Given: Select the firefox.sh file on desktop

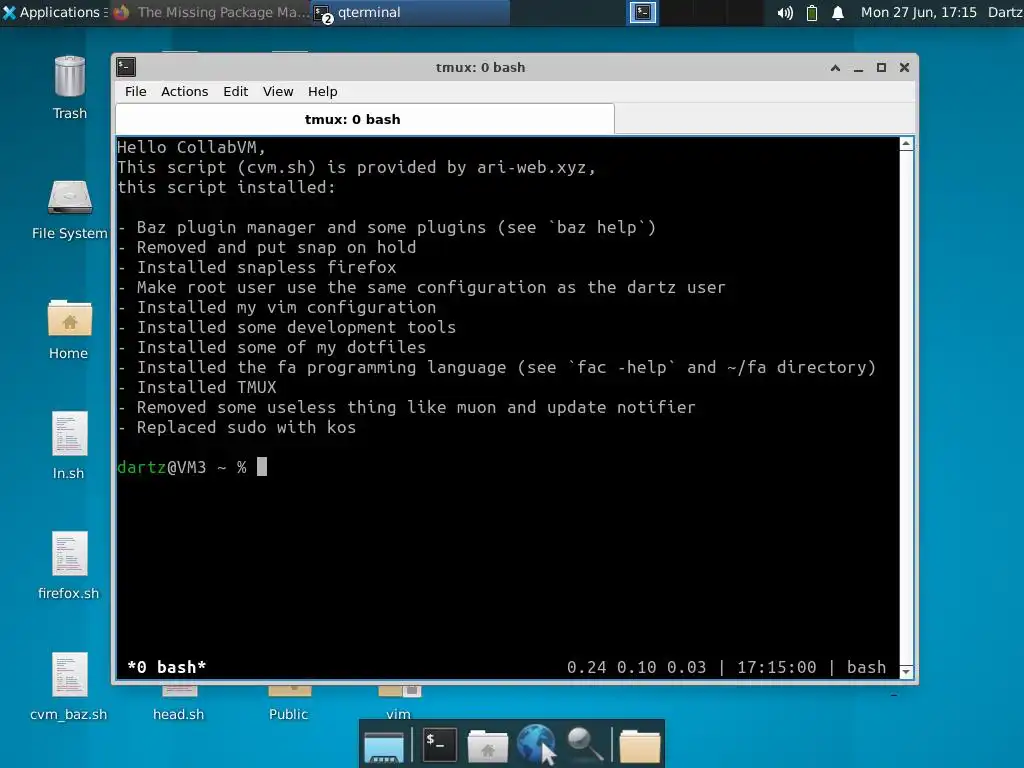Looking at the screenshot, I should pyautogui.click(x=69, y=554).
